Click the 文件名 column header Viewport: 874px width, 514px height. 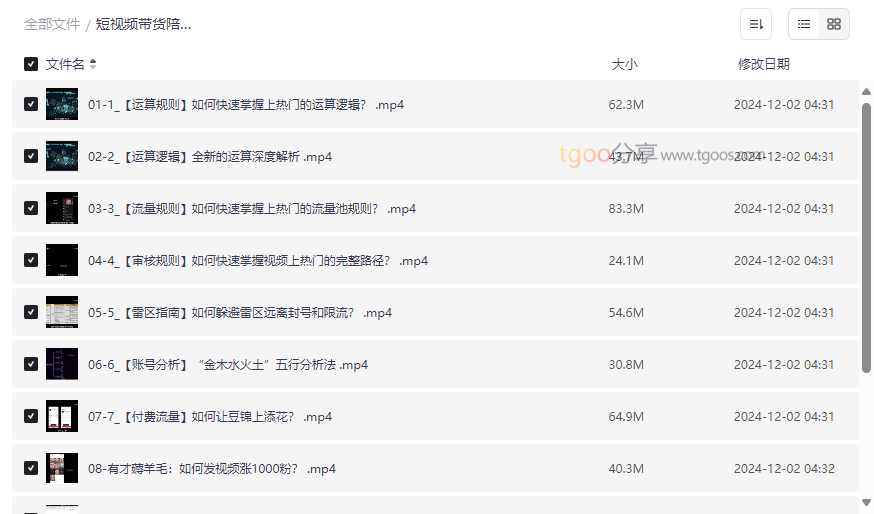click(65, 64)
